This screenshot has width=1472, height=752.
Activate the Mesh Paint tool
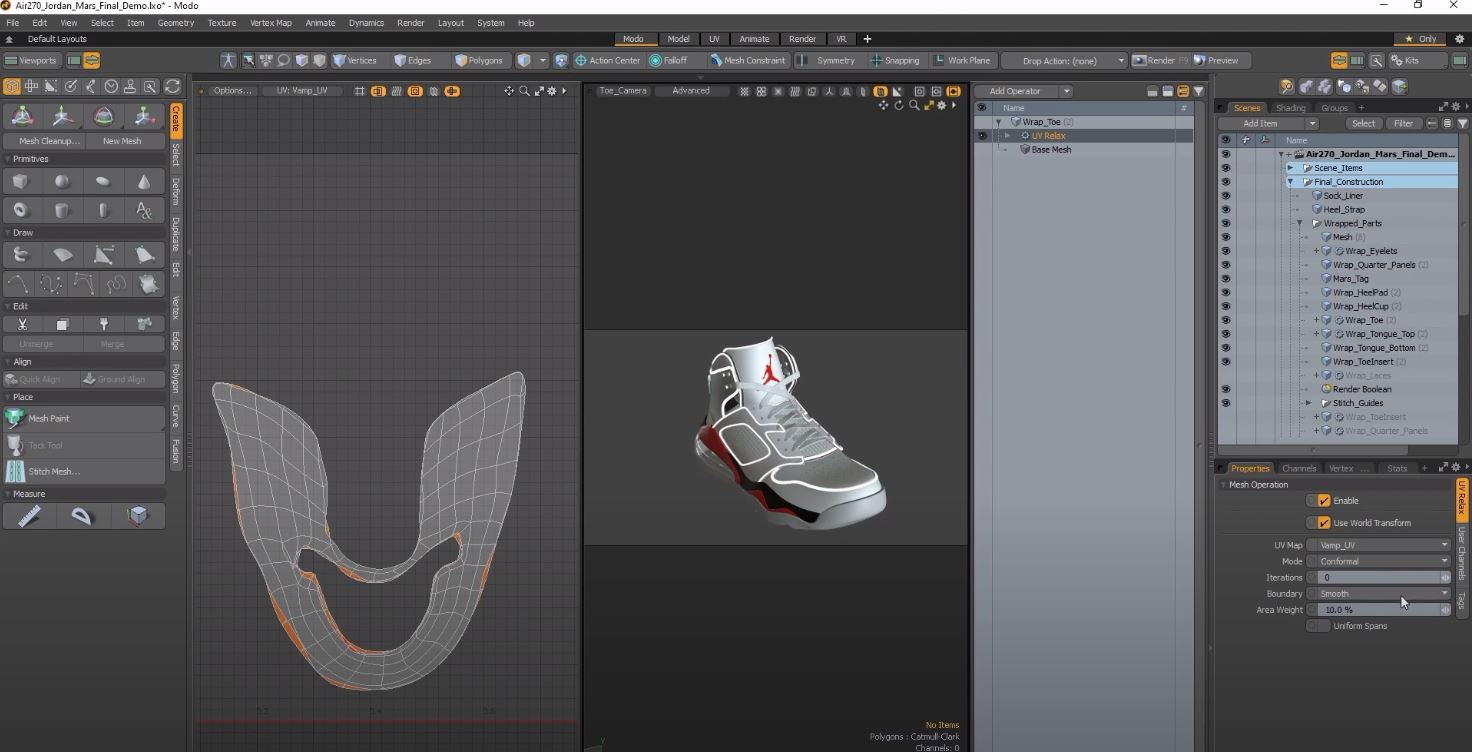(x=84, y=419)
